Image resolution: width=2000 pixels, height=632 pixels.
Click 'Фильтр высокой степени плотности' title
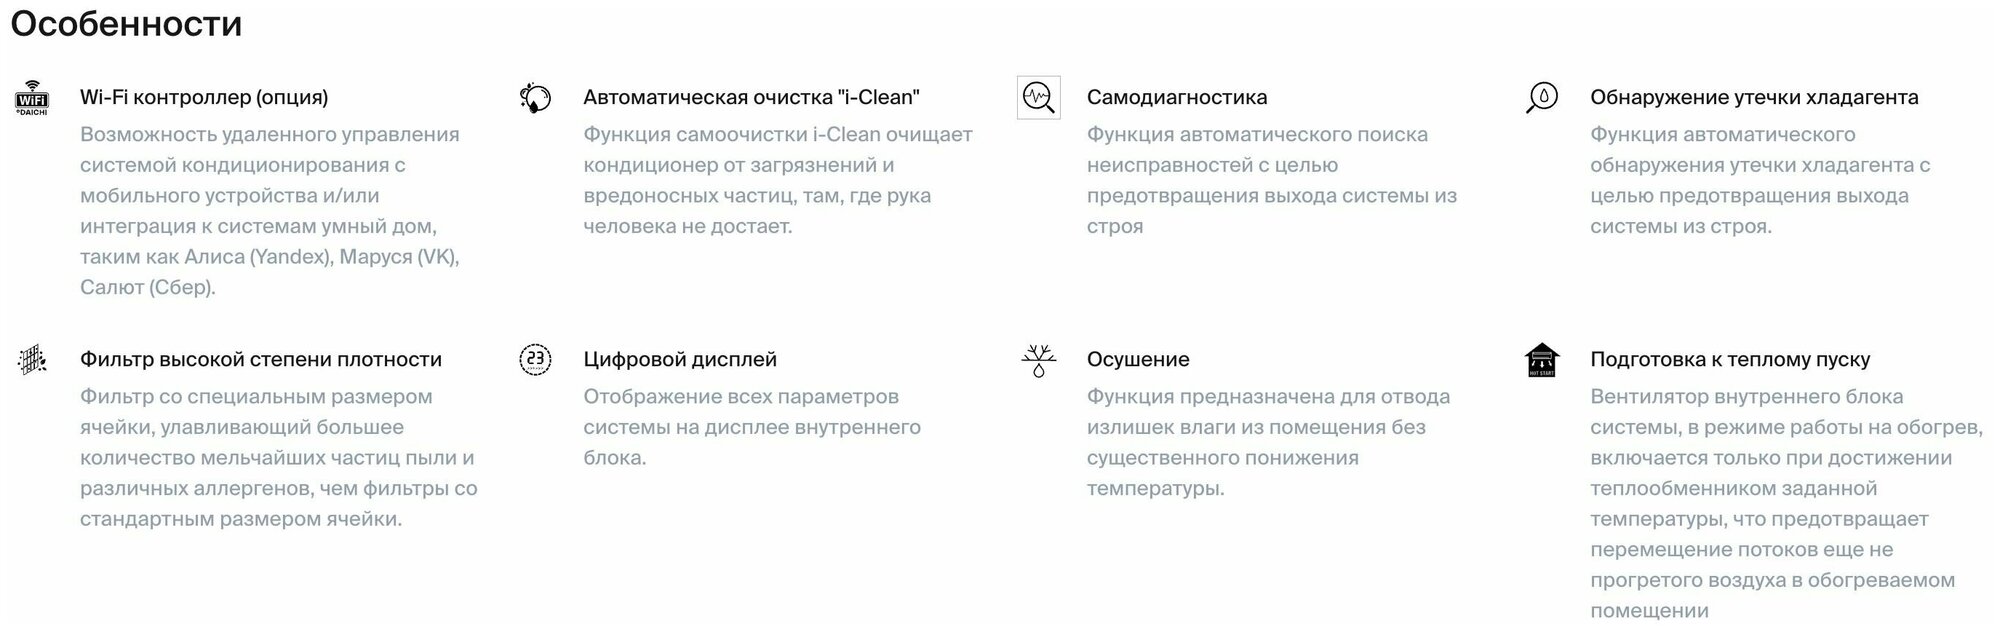click(260, 360)
